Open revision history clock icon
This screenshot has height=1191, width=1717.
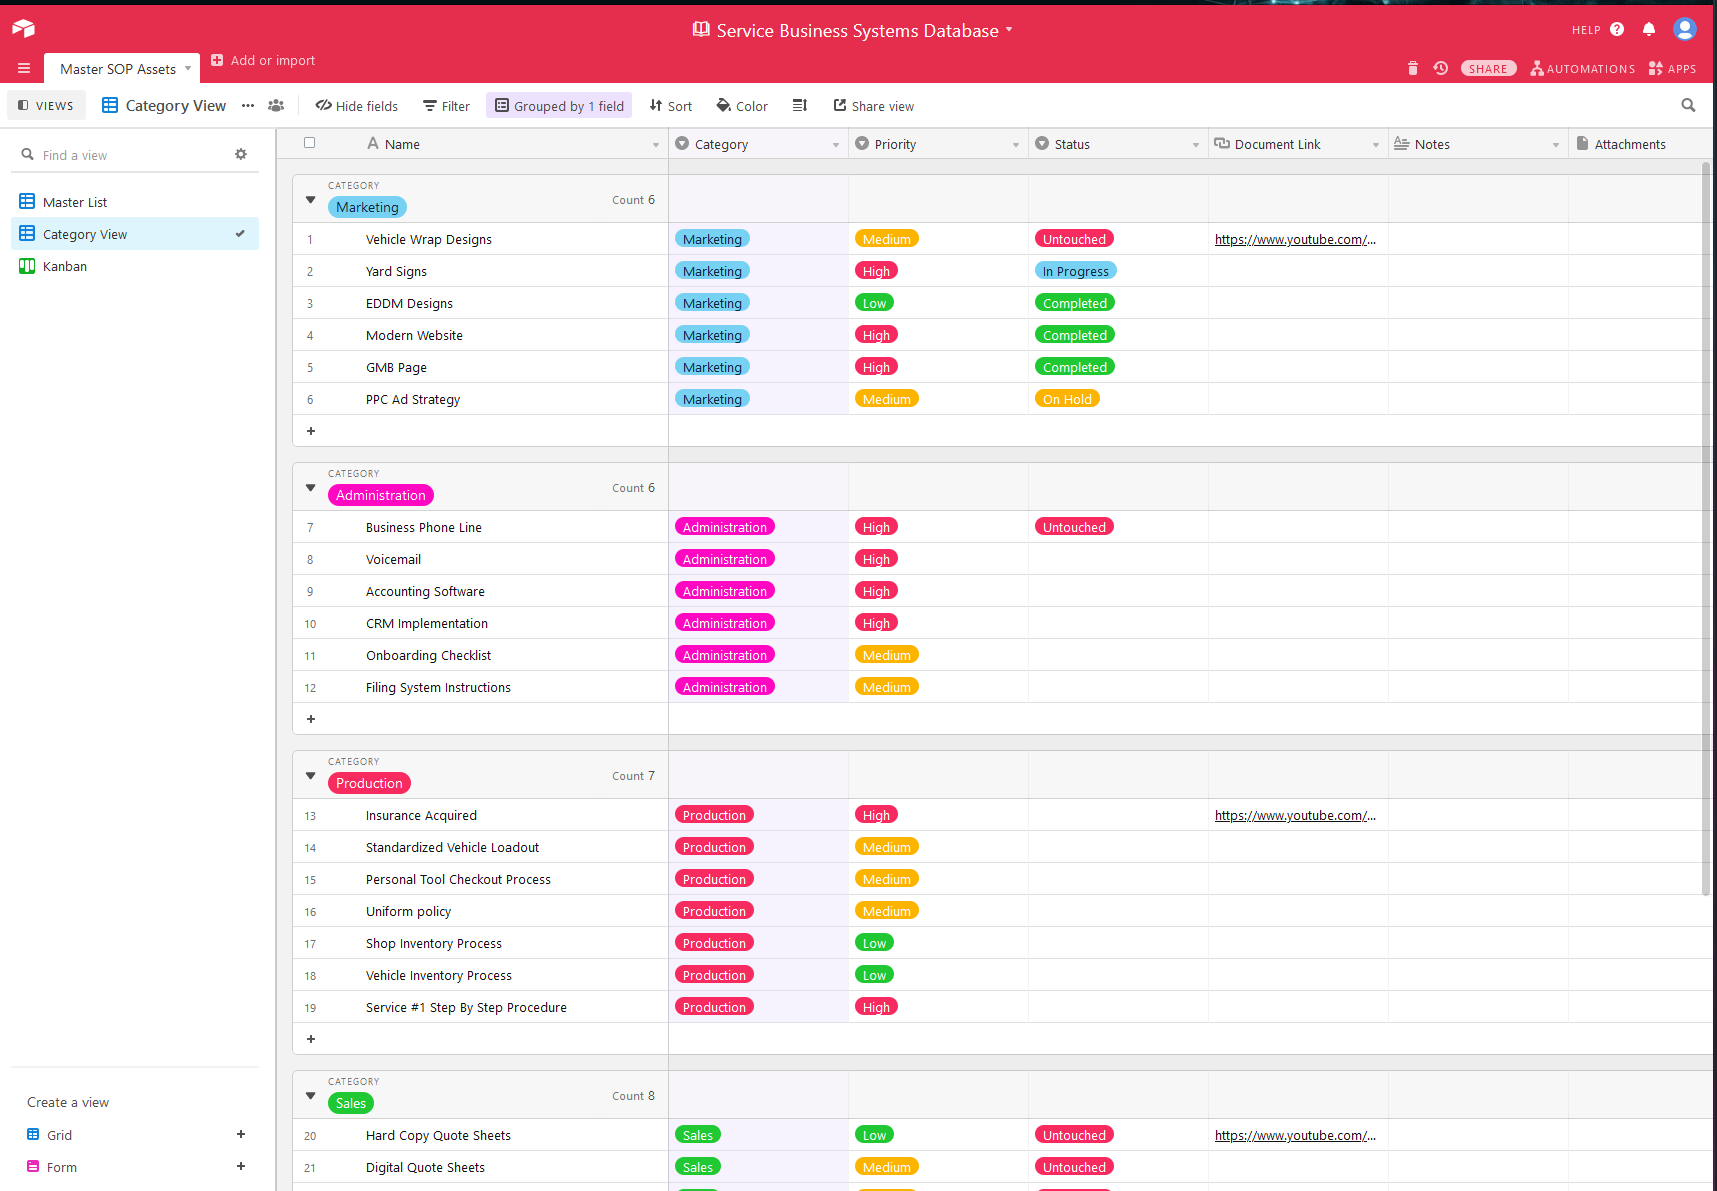(1440, 69)
